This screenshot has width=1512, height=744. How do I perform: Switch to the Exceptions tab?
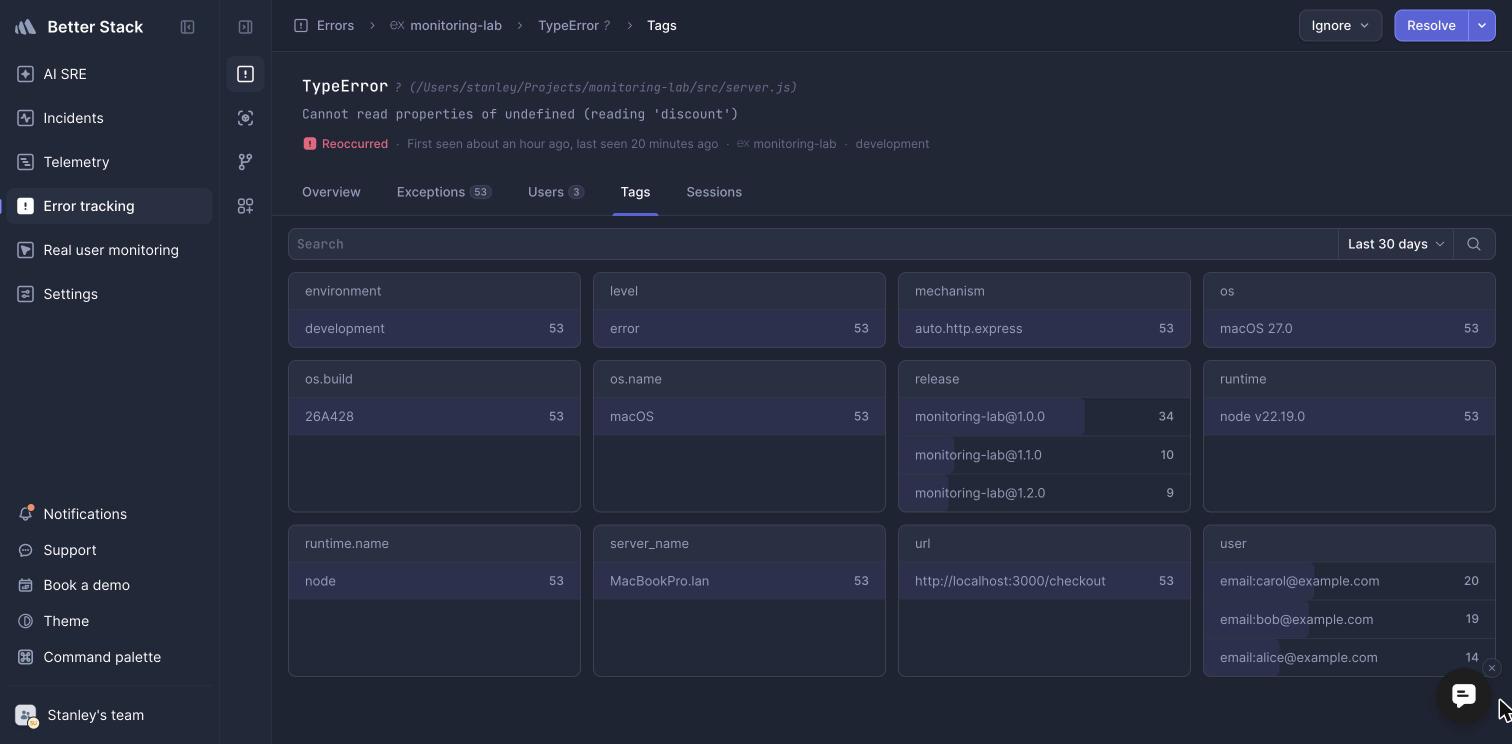tap(444, 192)
